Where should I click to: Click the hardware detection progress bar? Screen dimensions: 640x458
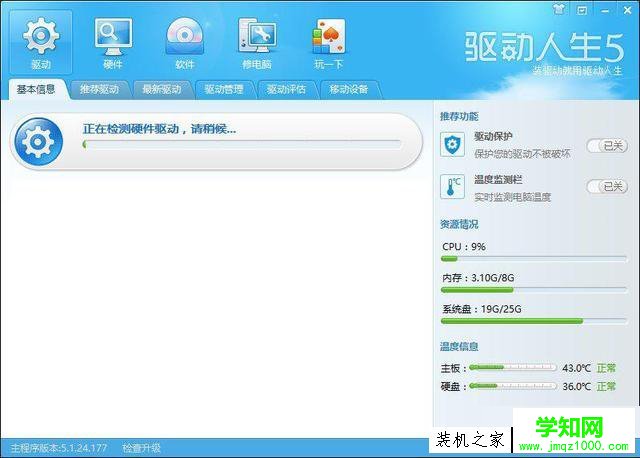point(242,144)
